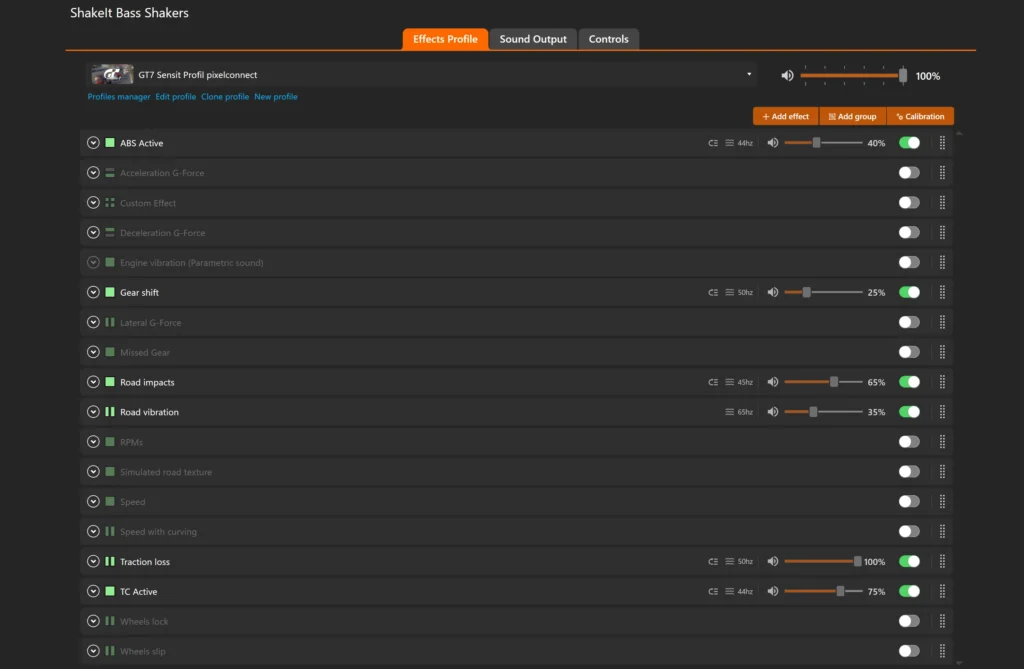The height and width of the screenshot is (669, 1024).
Task: Open the Controls tab
Action: pyautogui.click(x=608, y=39)
